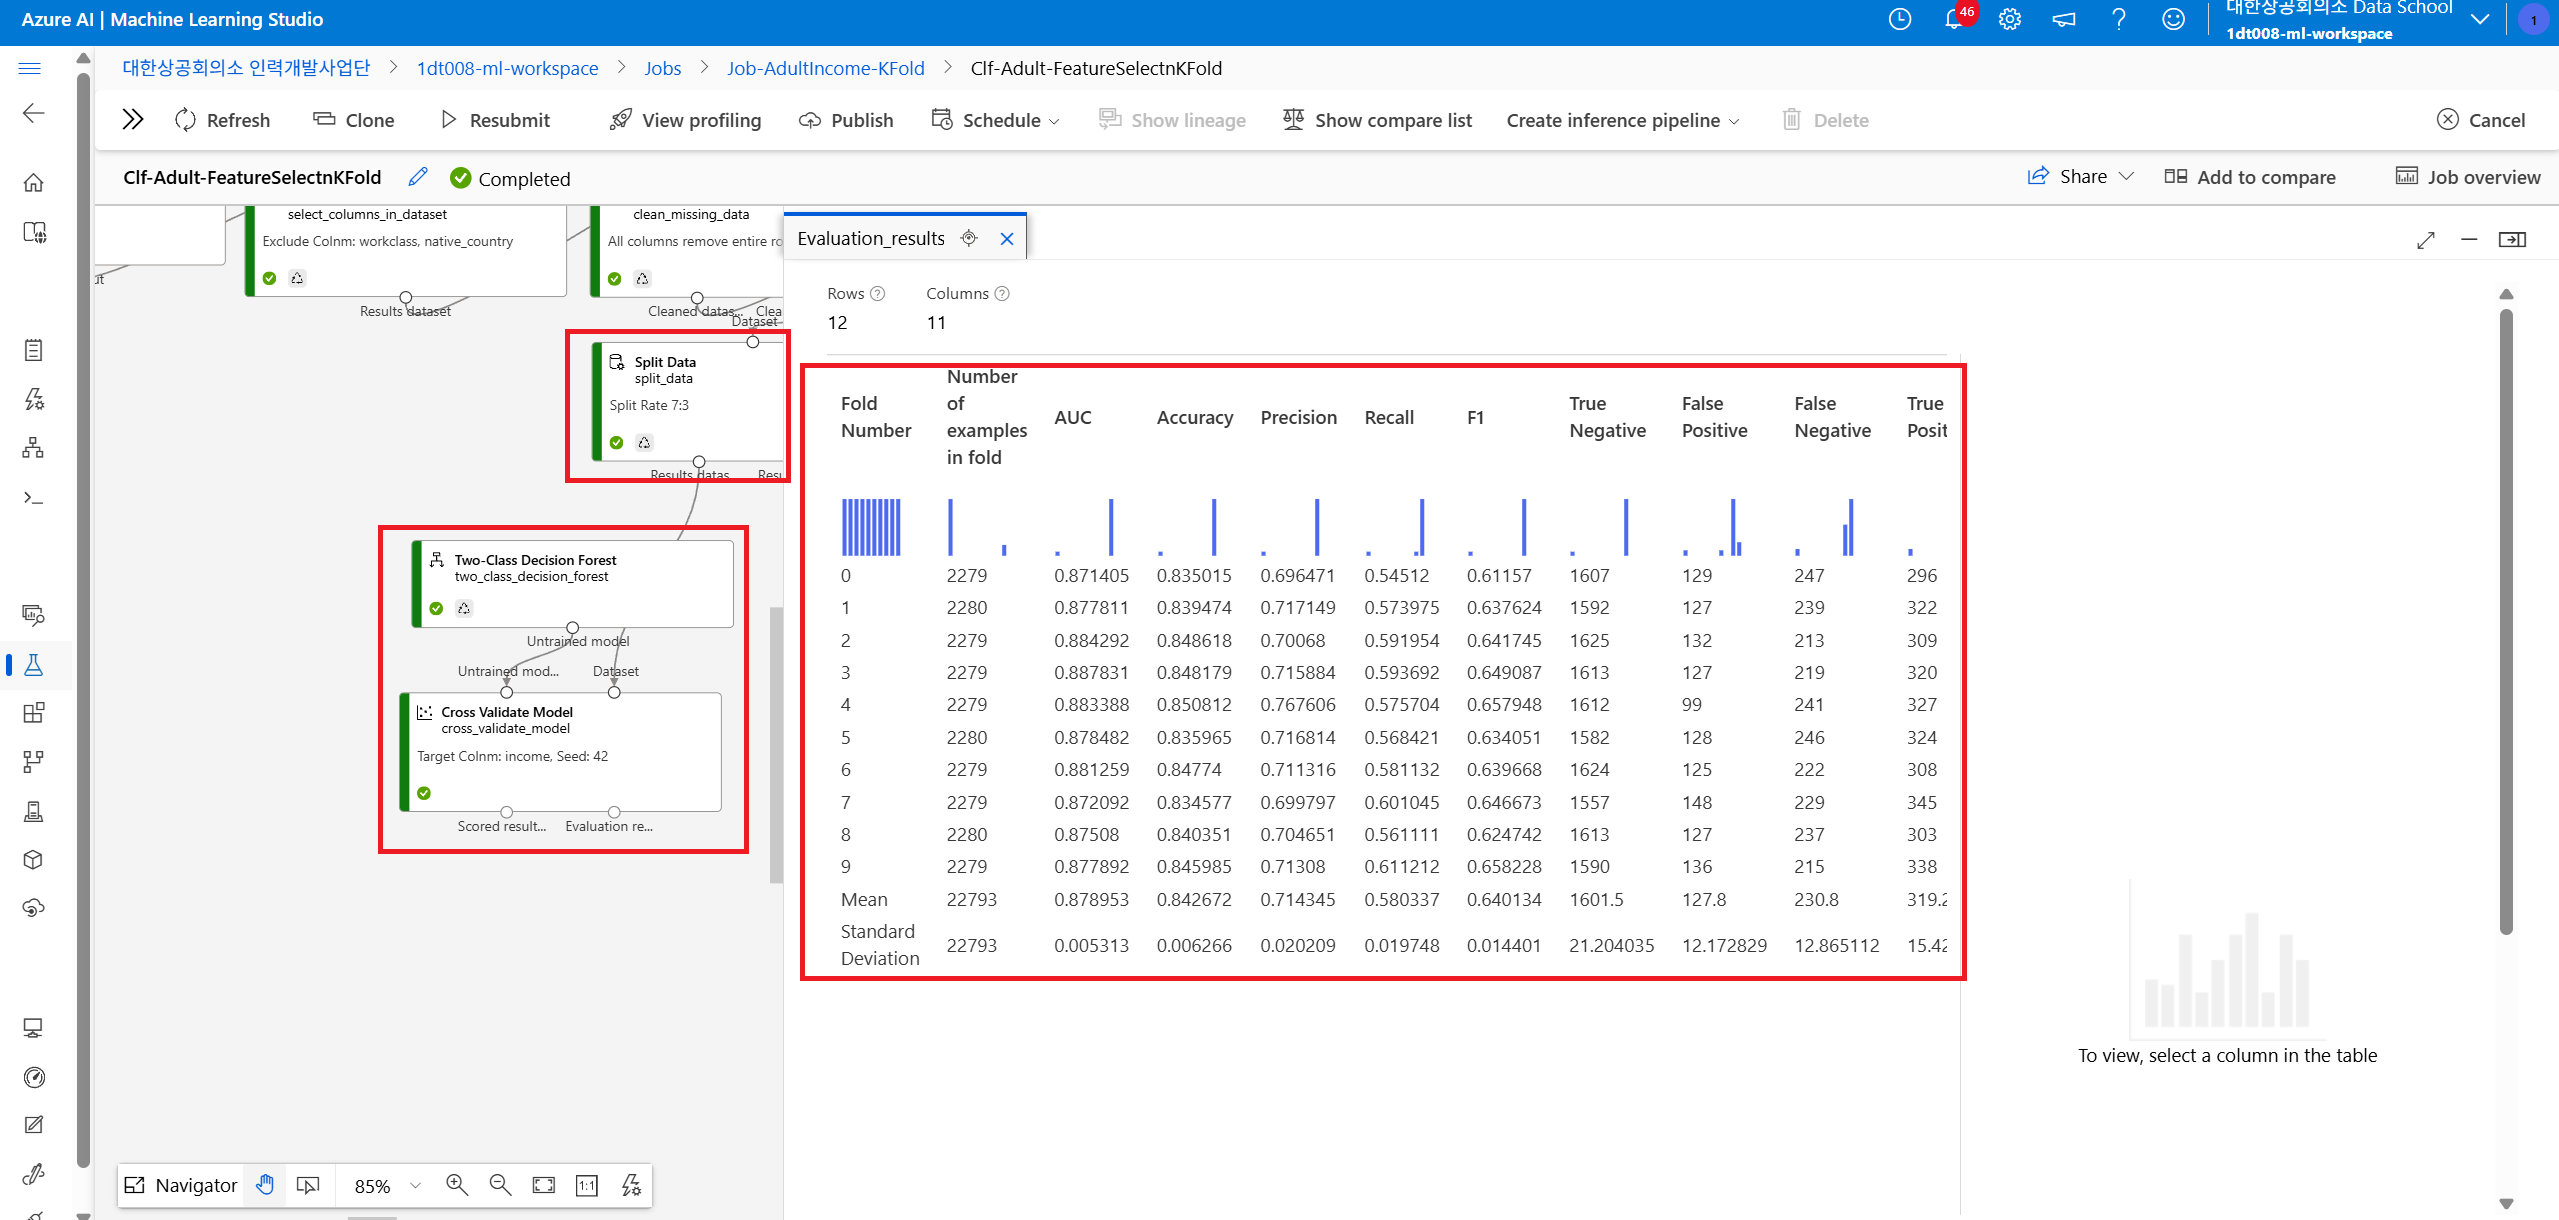Click the zoom in magnifier icon
Screen dimensions: 2559x1220
click(457, 1185)
